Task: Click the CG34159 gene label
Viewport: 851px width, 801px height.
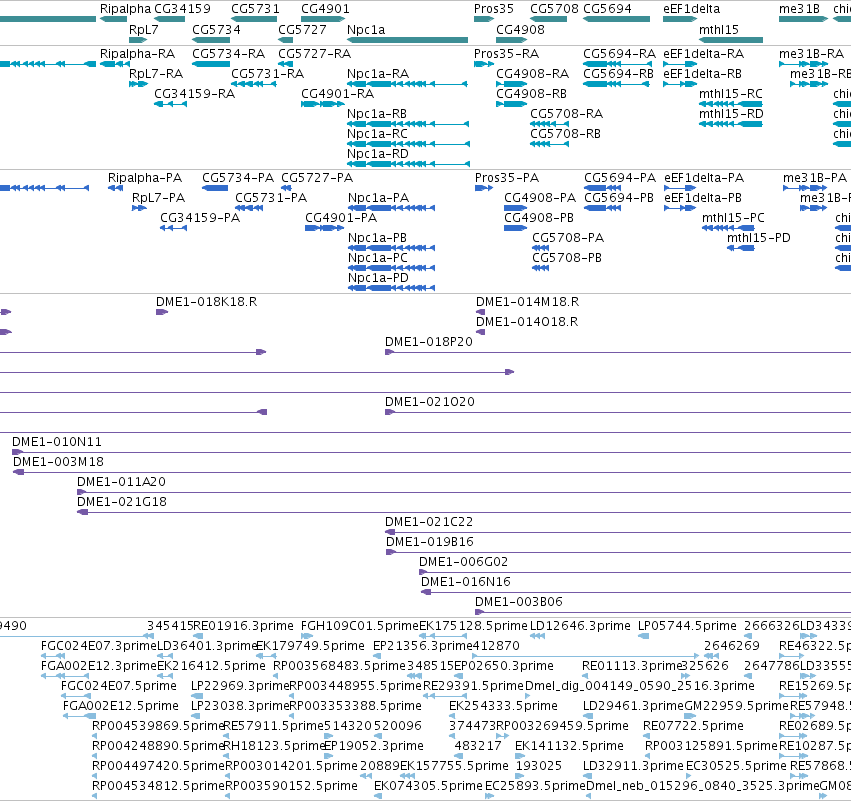Action: [182, 9]
